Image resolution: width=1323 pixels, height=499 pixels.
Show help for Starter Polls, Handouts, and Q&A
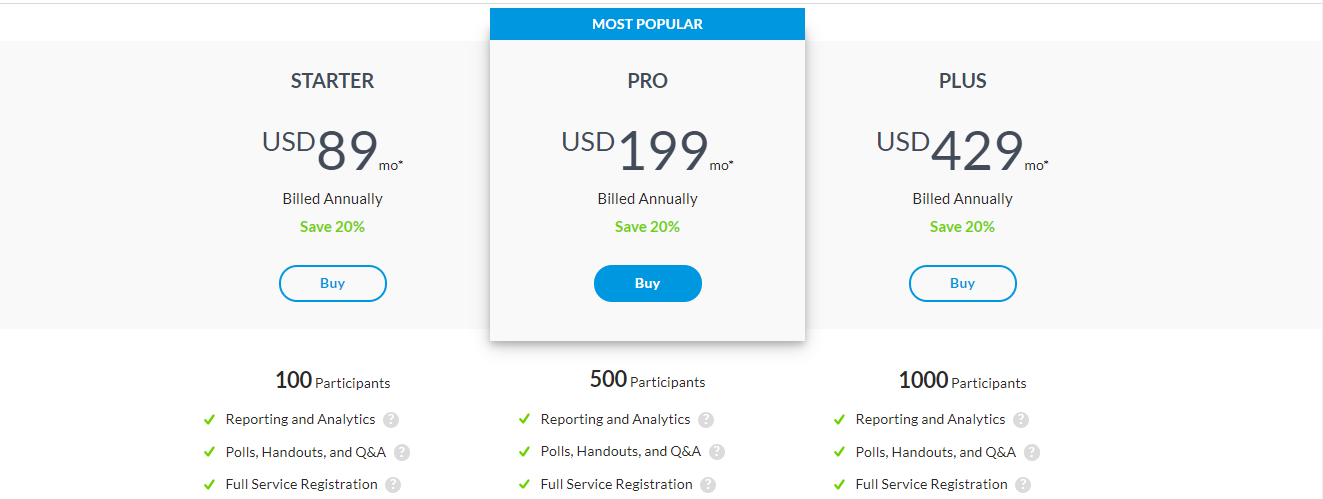[x=402, y=452]
